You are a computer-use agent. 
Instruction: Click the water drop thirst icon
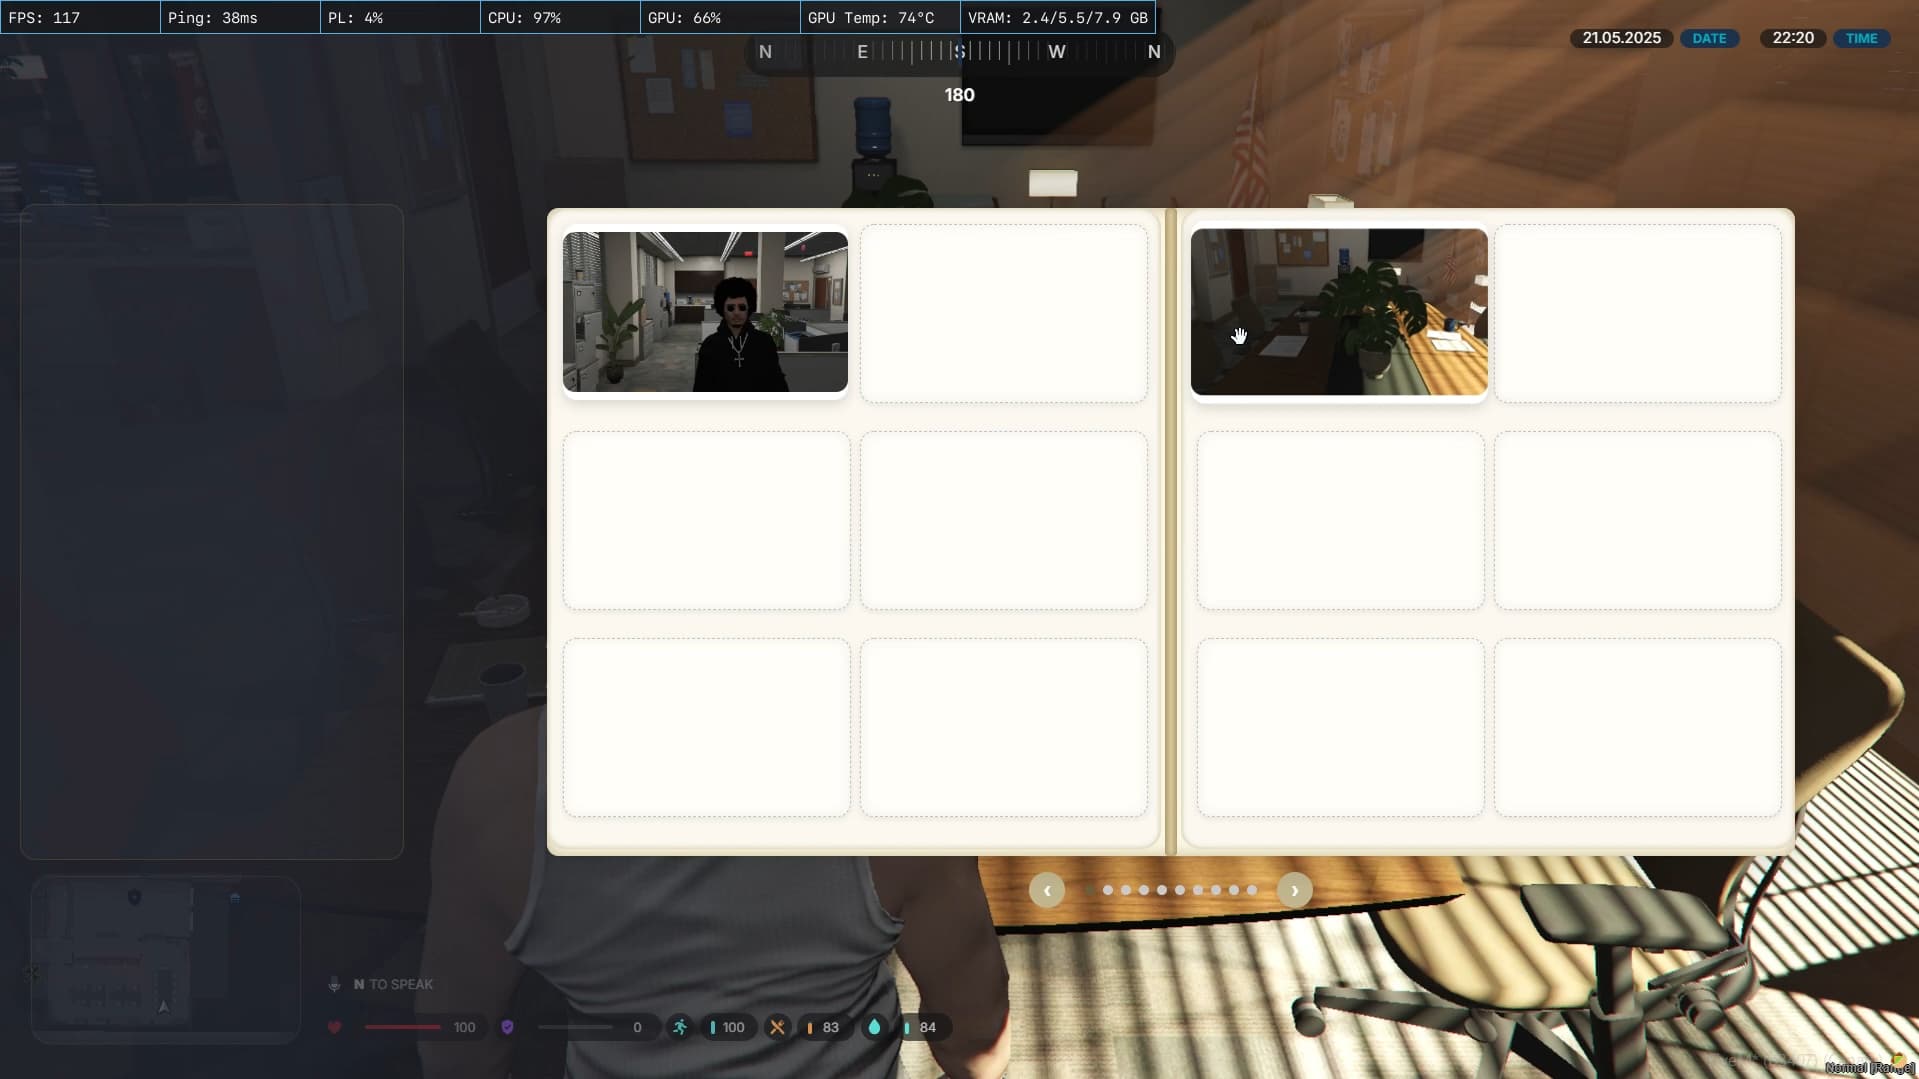tap(875, 1027)
